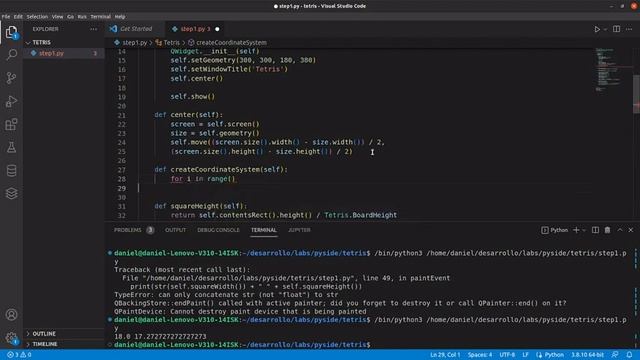Click the unsaved dot on step1.py tab

[217, 29]
